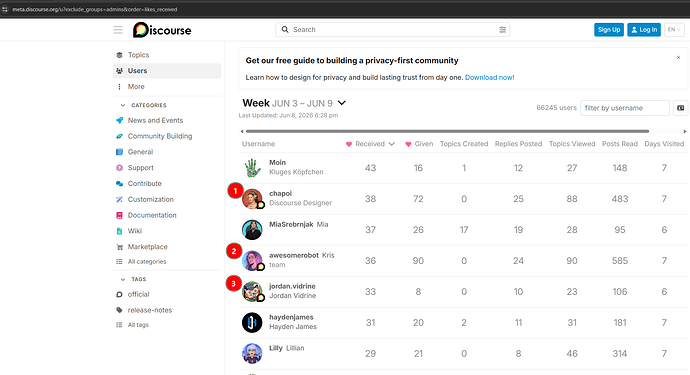This screenshot has height=375, width=690.
Task: Select 'Discourse Designer' title under chapoi
Action: (x=301, y=203)
